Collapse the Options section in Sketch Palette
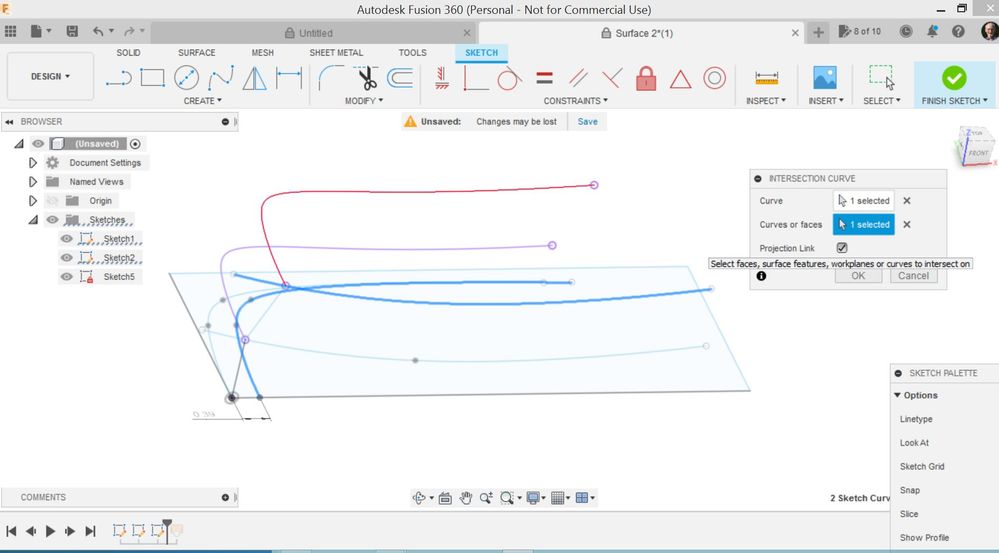999x553 pixels. tap(897, 396)
